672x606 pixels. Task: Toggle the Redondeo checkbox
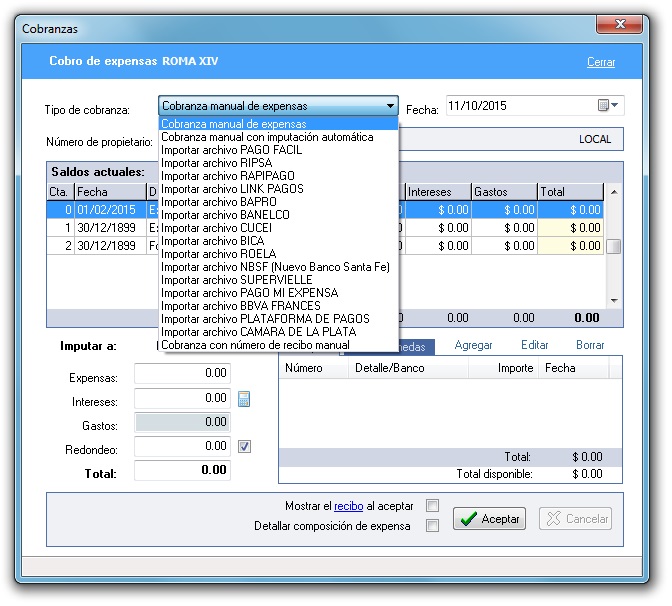(244, 447)
